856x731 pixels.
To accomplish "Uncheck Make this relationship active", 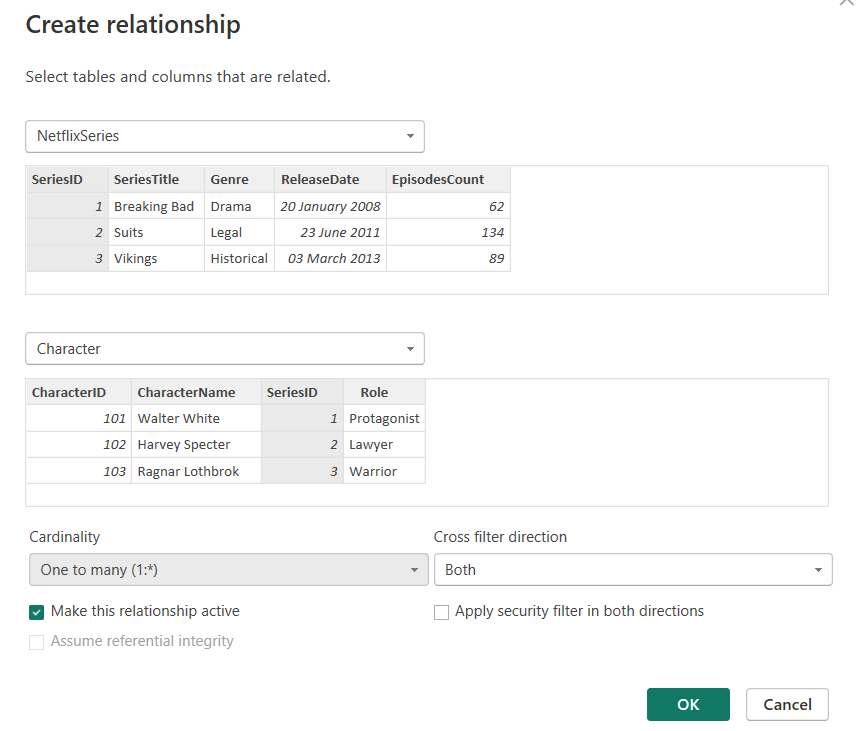I will coord(37,612).
